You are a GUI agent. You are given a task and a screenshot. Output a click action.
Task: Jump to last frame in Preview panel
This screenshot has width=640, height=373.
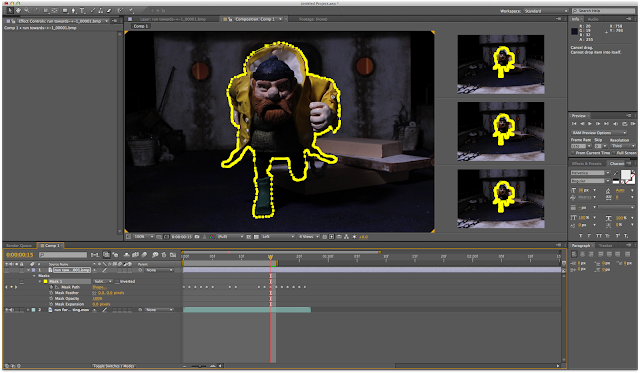607,124
